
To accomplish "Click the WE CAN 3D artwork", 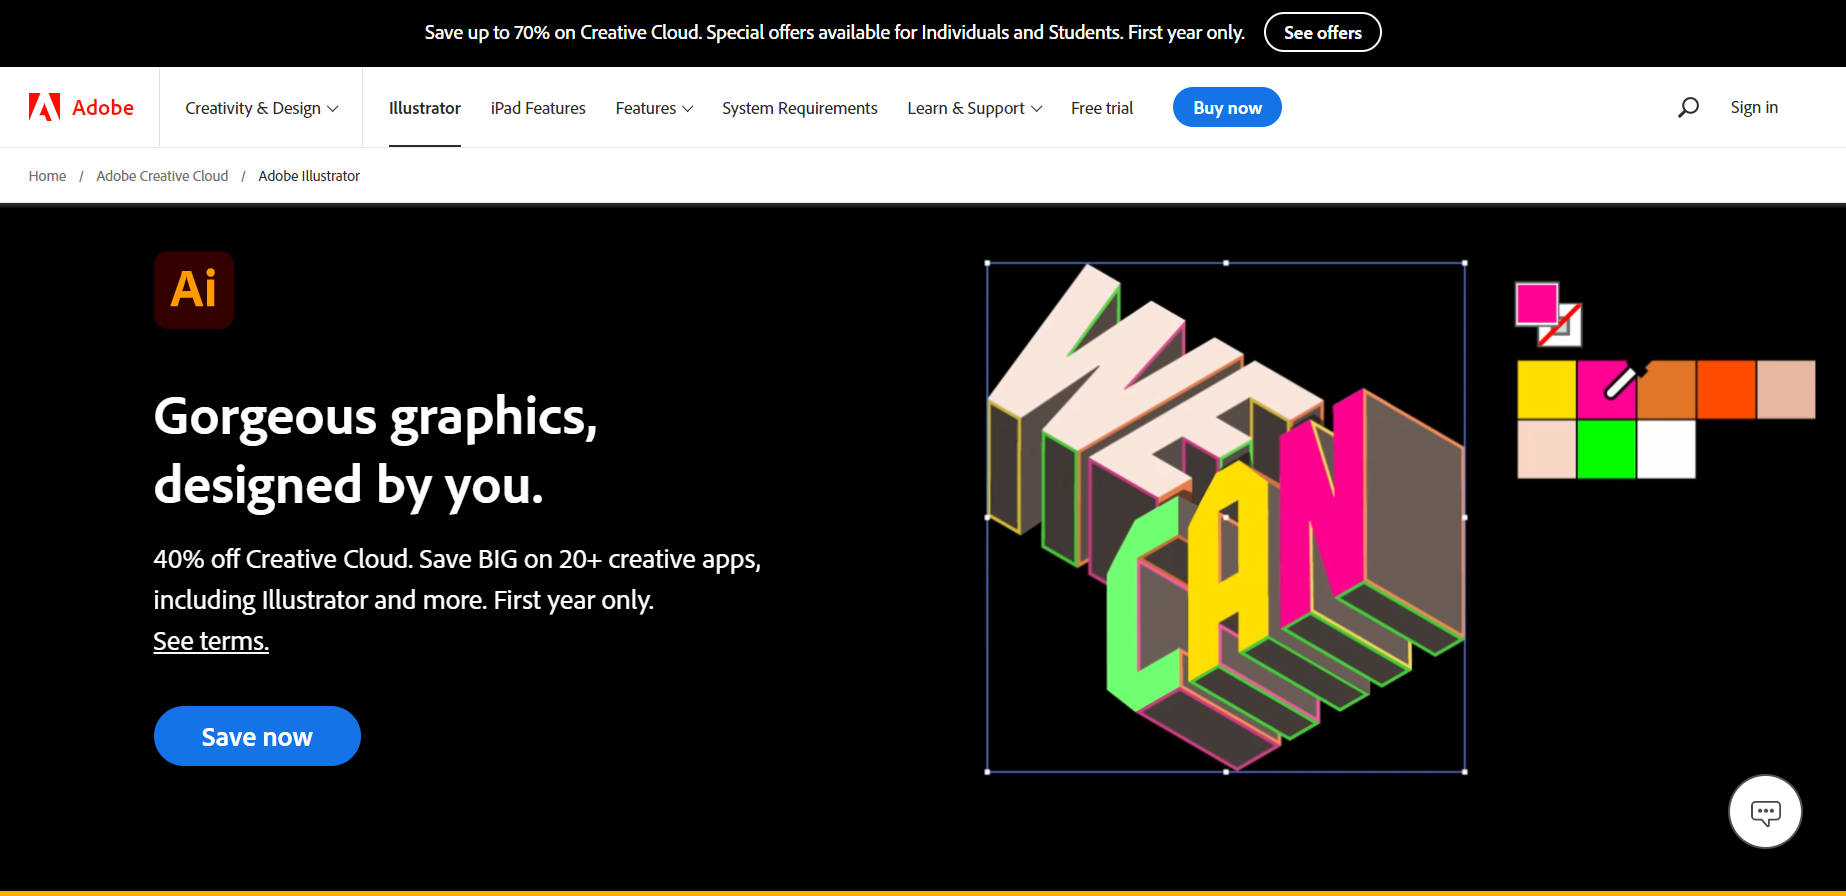I will [1226, 517].
